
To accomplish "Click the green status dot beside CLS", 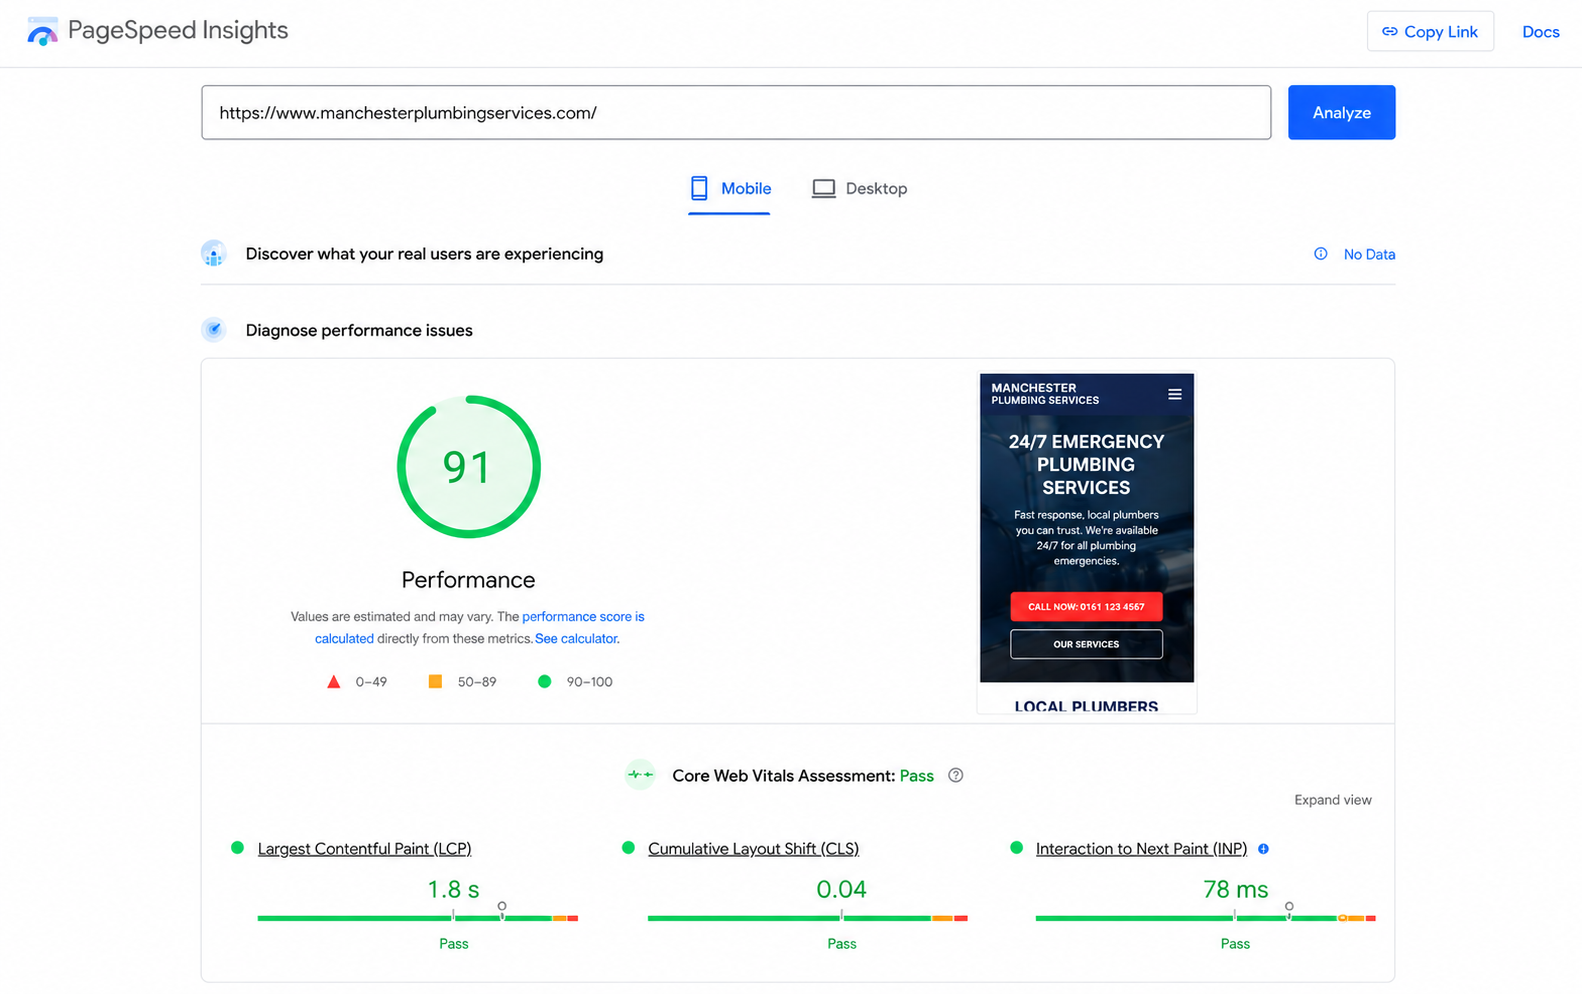I will coord(628,848).
